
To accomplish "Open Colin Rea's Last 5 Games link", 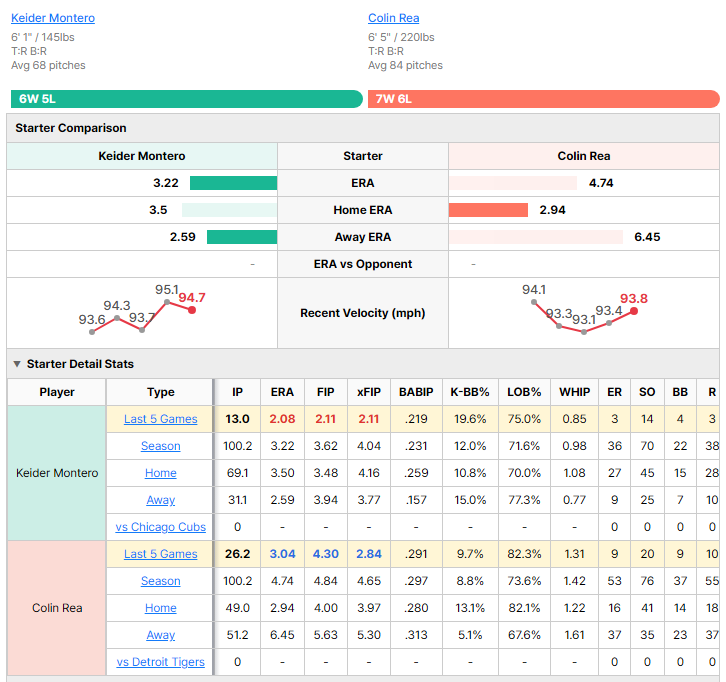I will click(160, 554).
